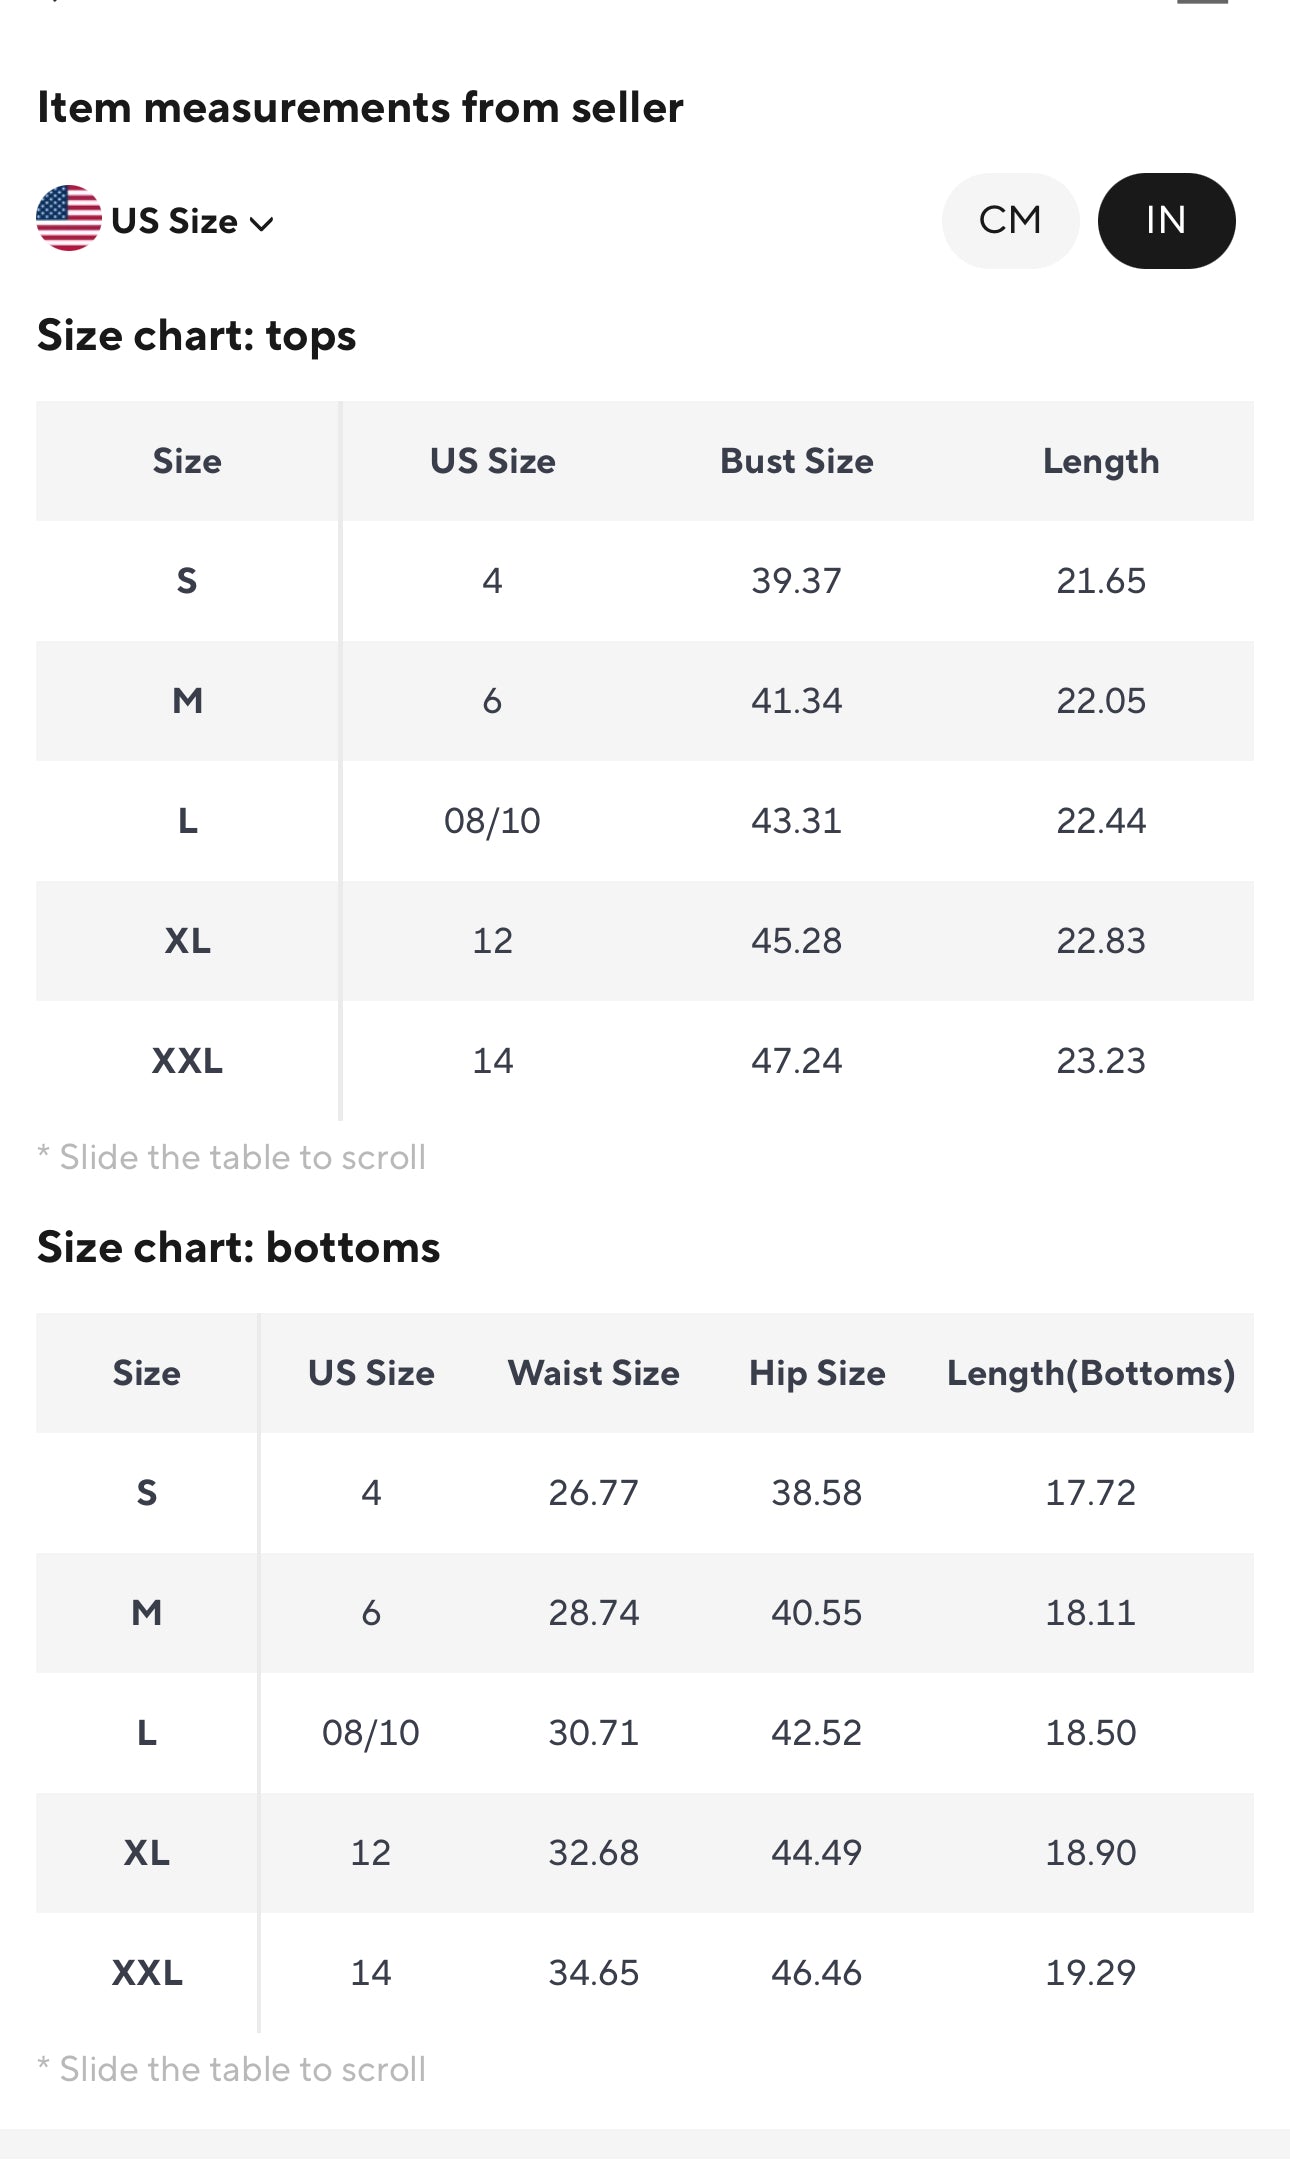
Task: Select bust measurement 45.28
Action: coord(796,941)
